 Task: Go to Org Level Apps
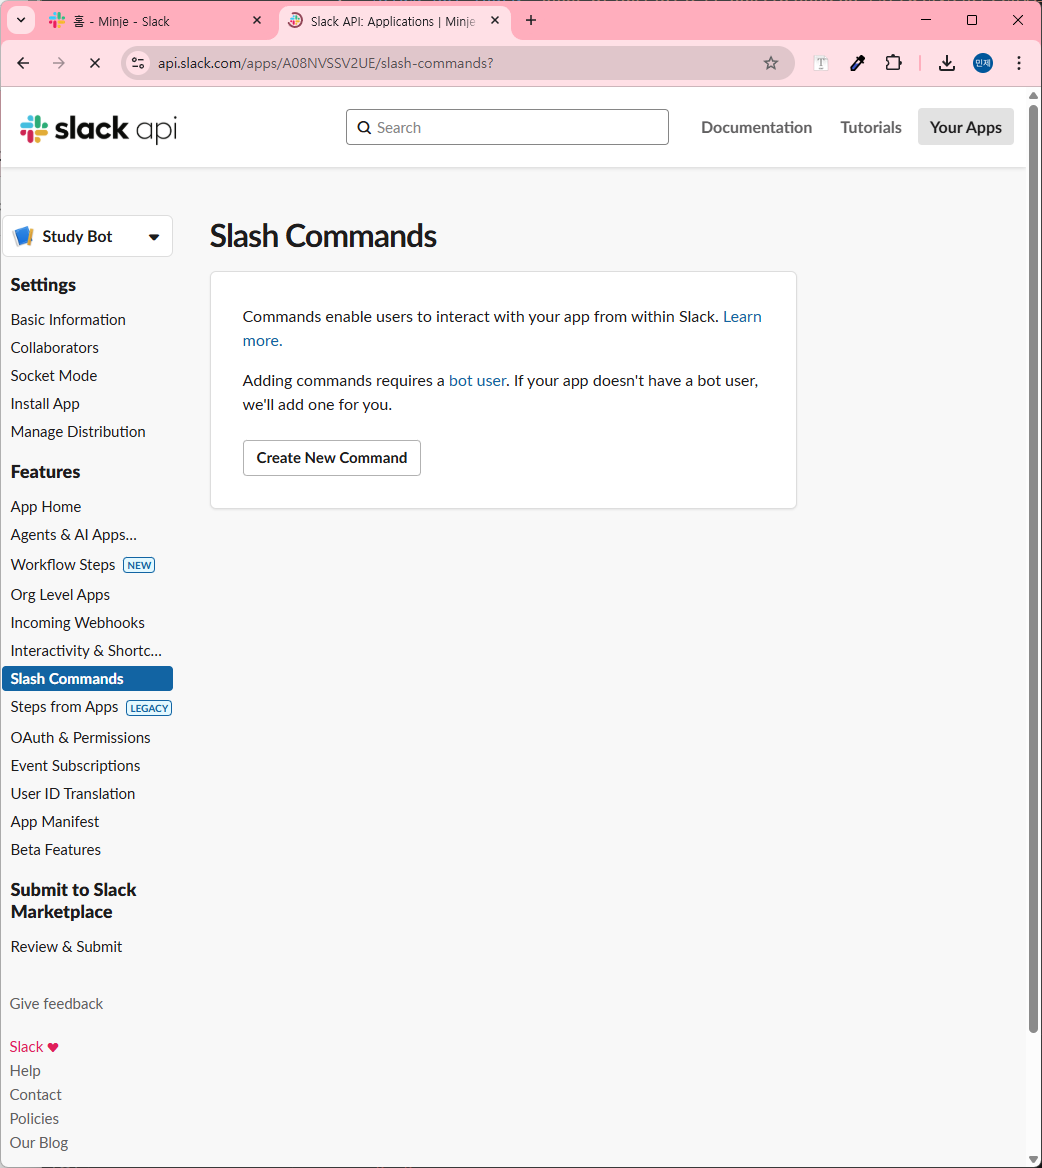point(60,594)
